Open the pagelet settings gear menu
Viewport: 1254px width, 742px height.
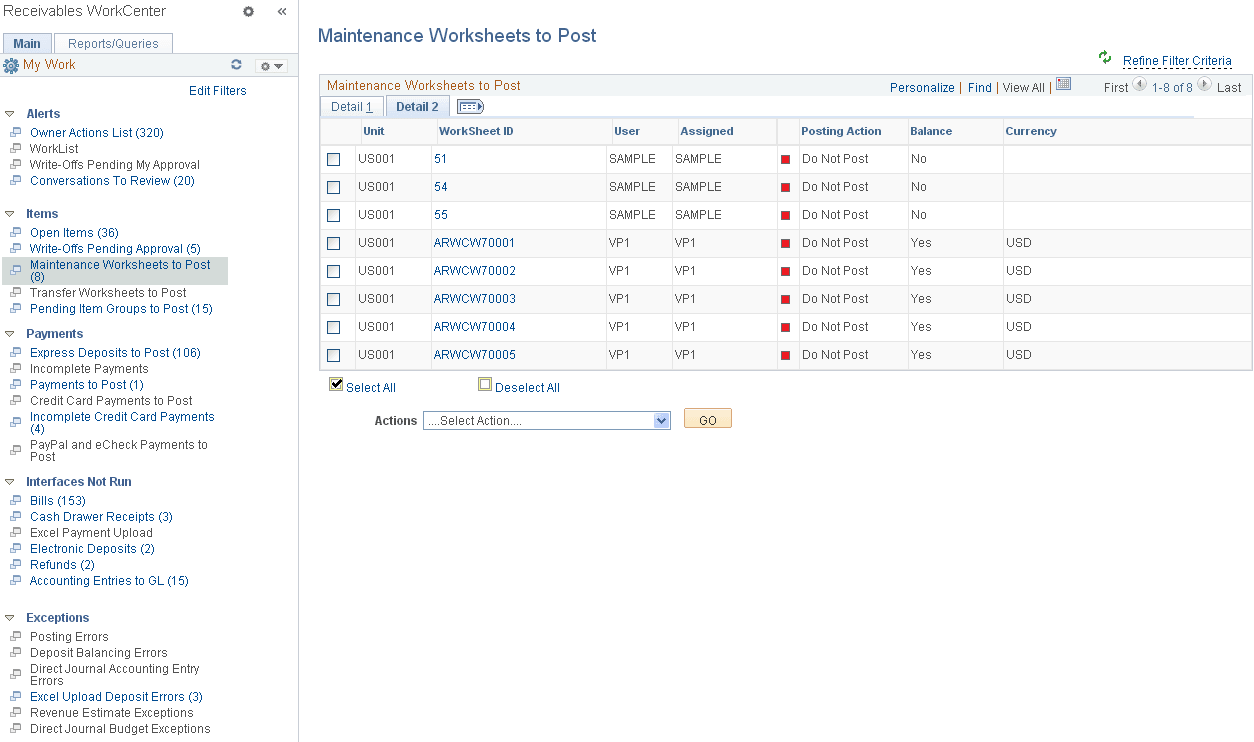(x=264, y=64)
